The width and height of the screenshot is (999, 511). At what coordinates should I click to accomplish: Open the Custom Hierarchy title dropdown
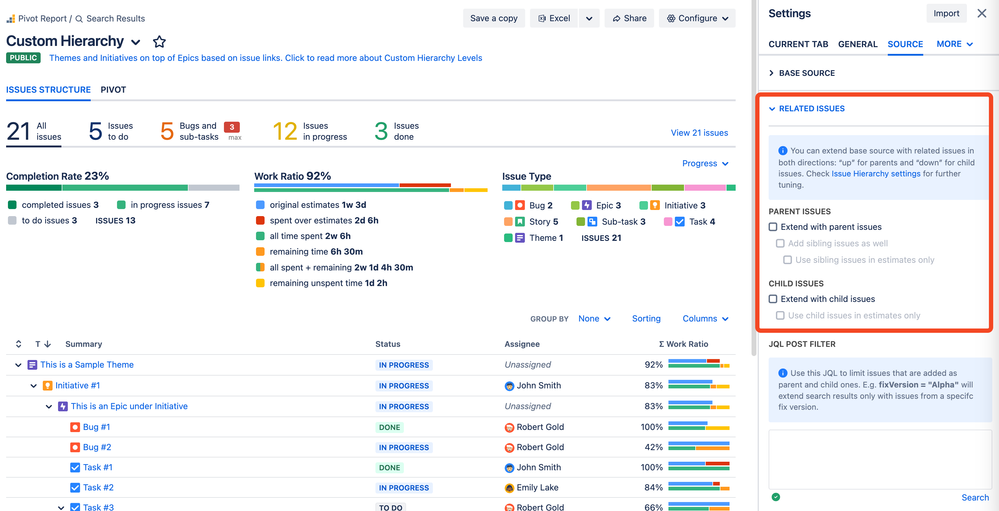tap(136, 42)
